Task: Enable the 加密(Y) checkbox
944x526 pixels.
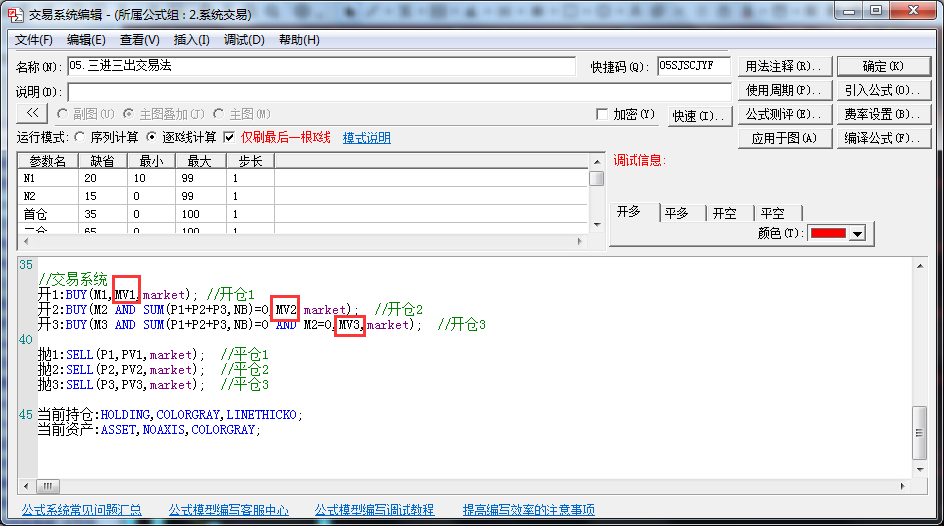Action: (602, 115)
